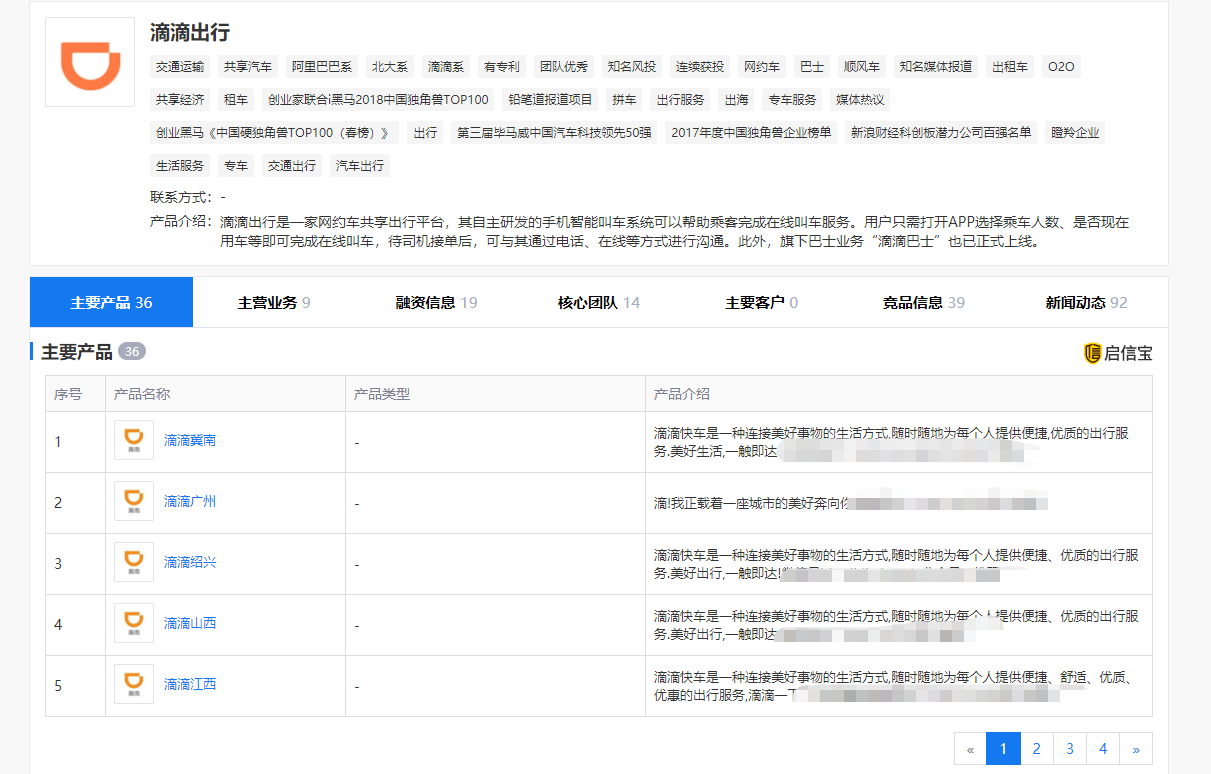
Task: Go to previous page with « arrow
Action: [970, 749]
